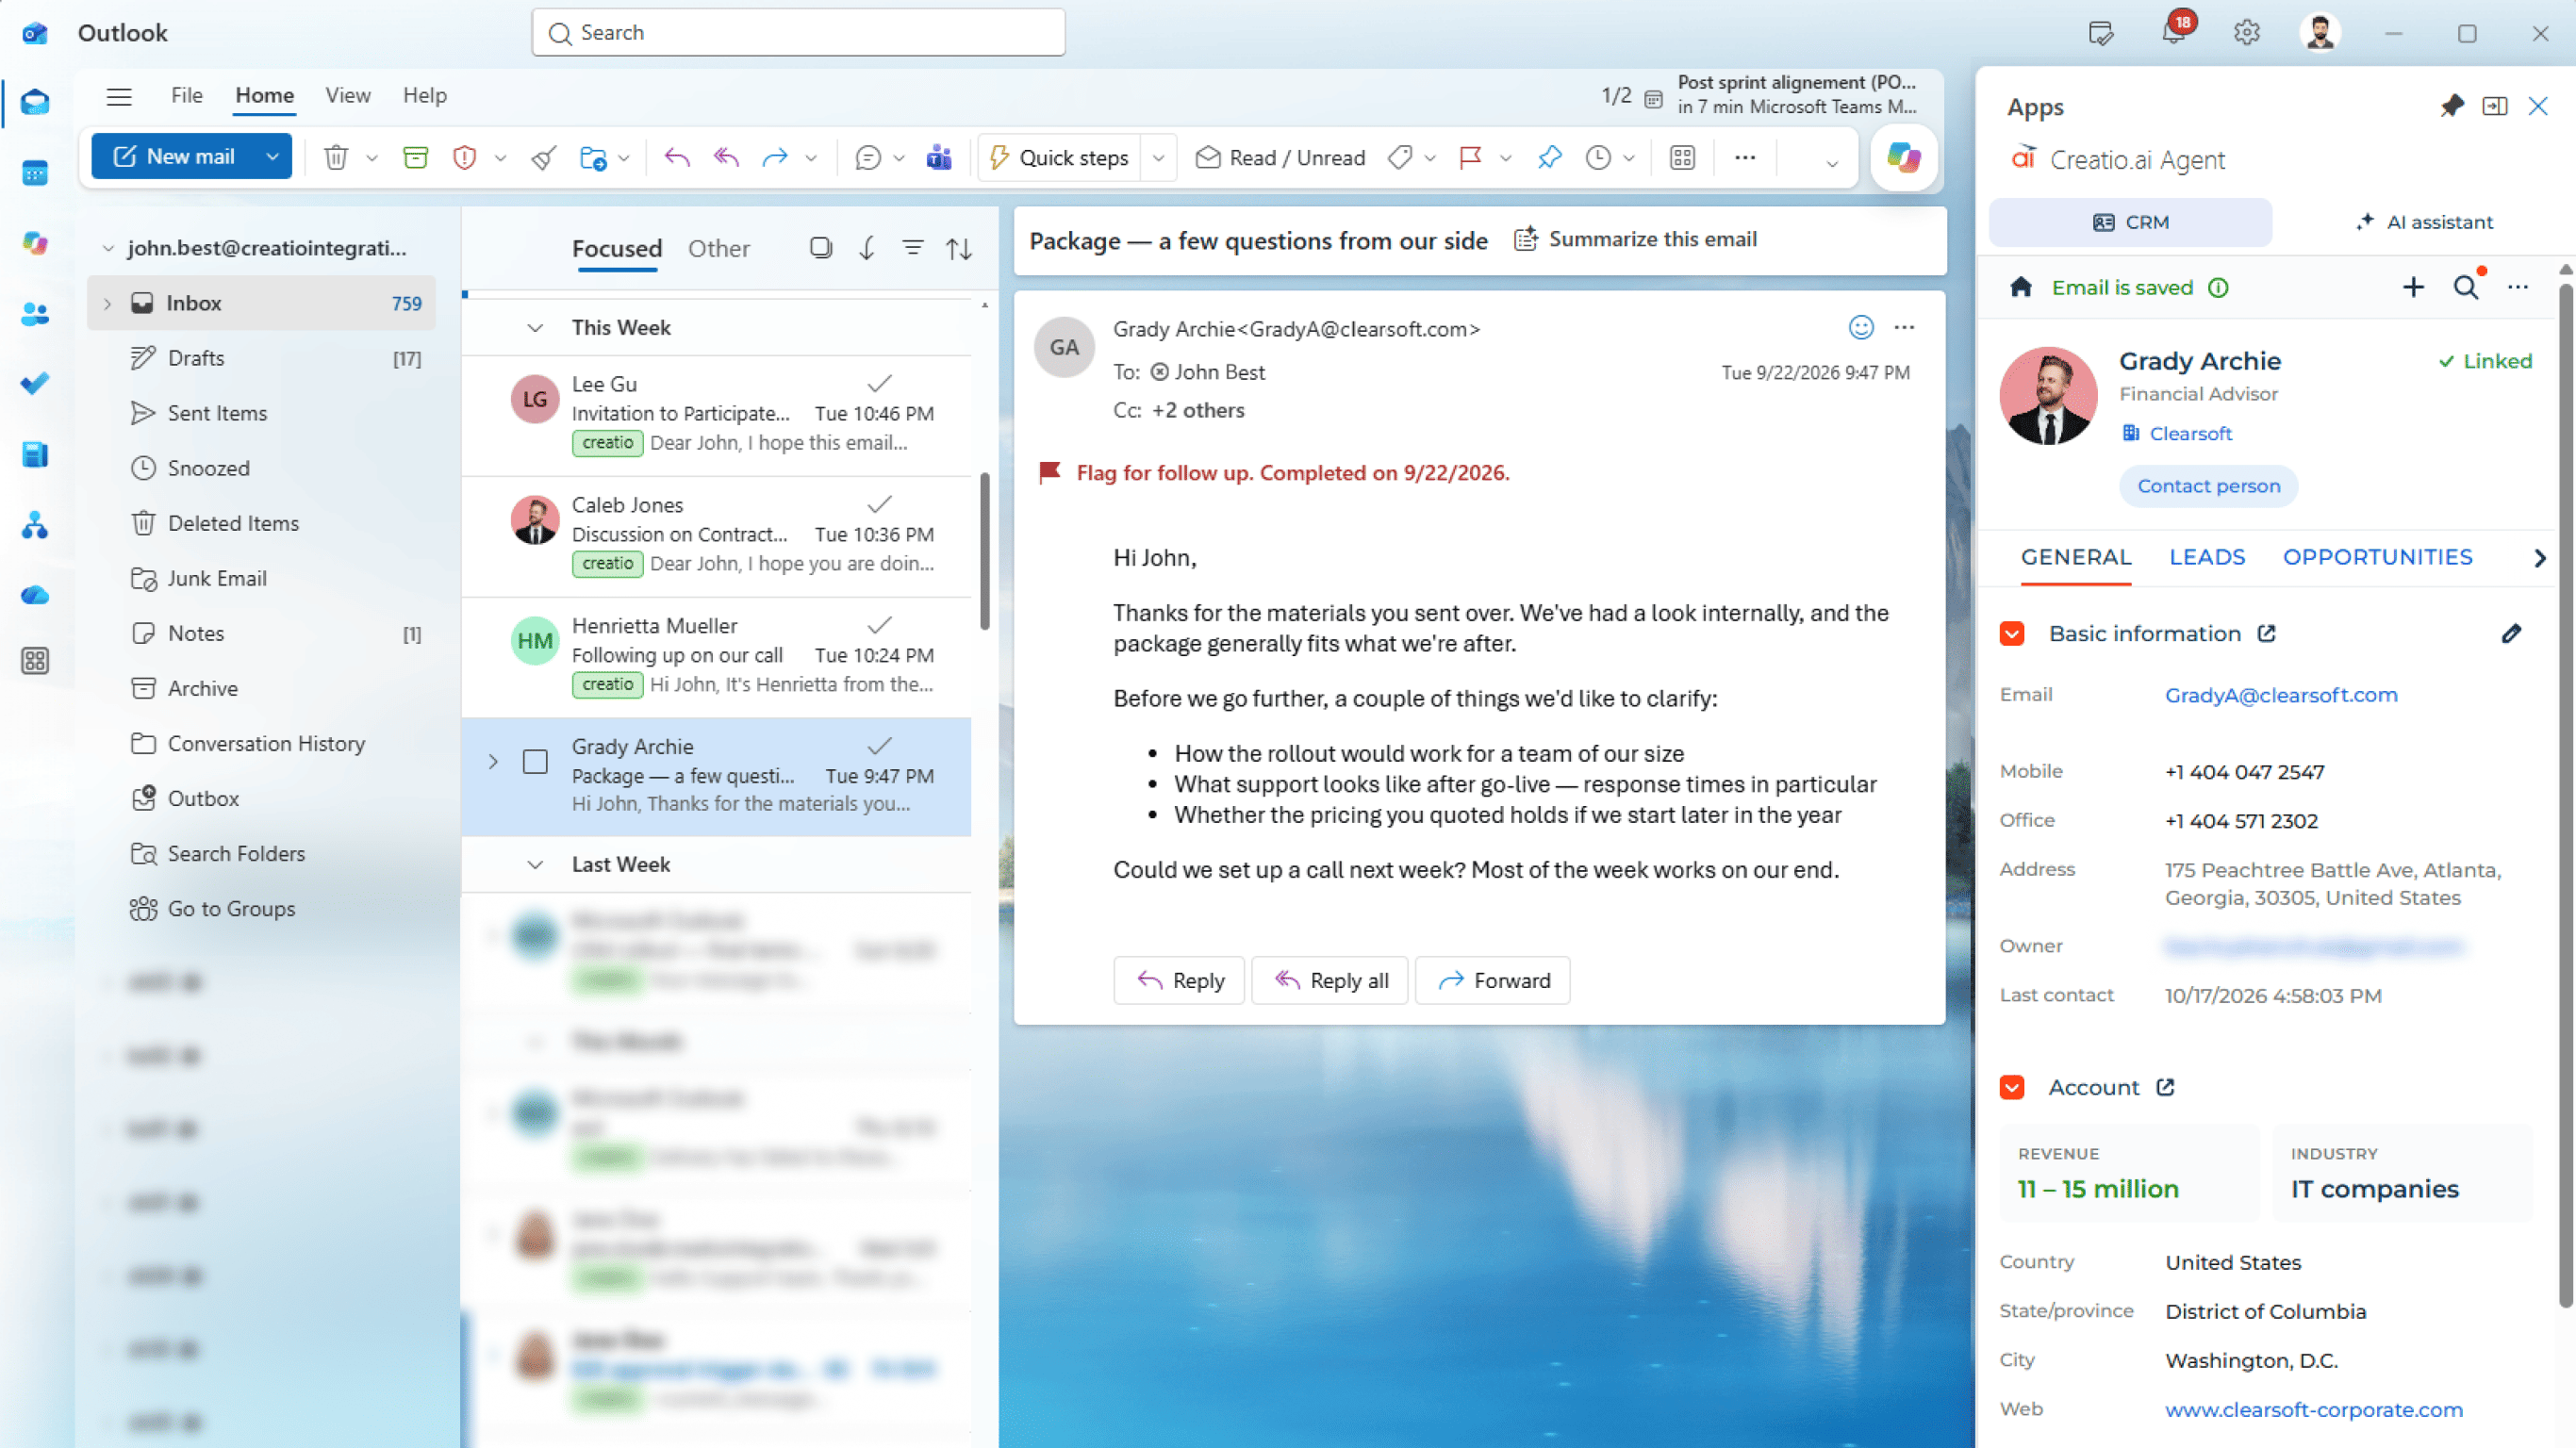Click the message list scrollbar thumb
This screenshot has width=2576, height=1448.
[984, 550]
